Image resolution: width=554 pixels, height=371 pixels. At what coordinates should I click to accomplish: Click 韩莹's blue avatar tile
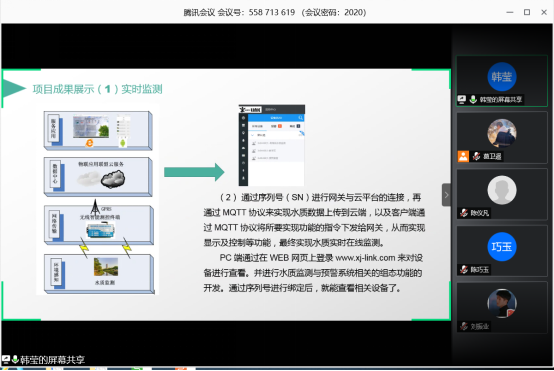(502, 76)
